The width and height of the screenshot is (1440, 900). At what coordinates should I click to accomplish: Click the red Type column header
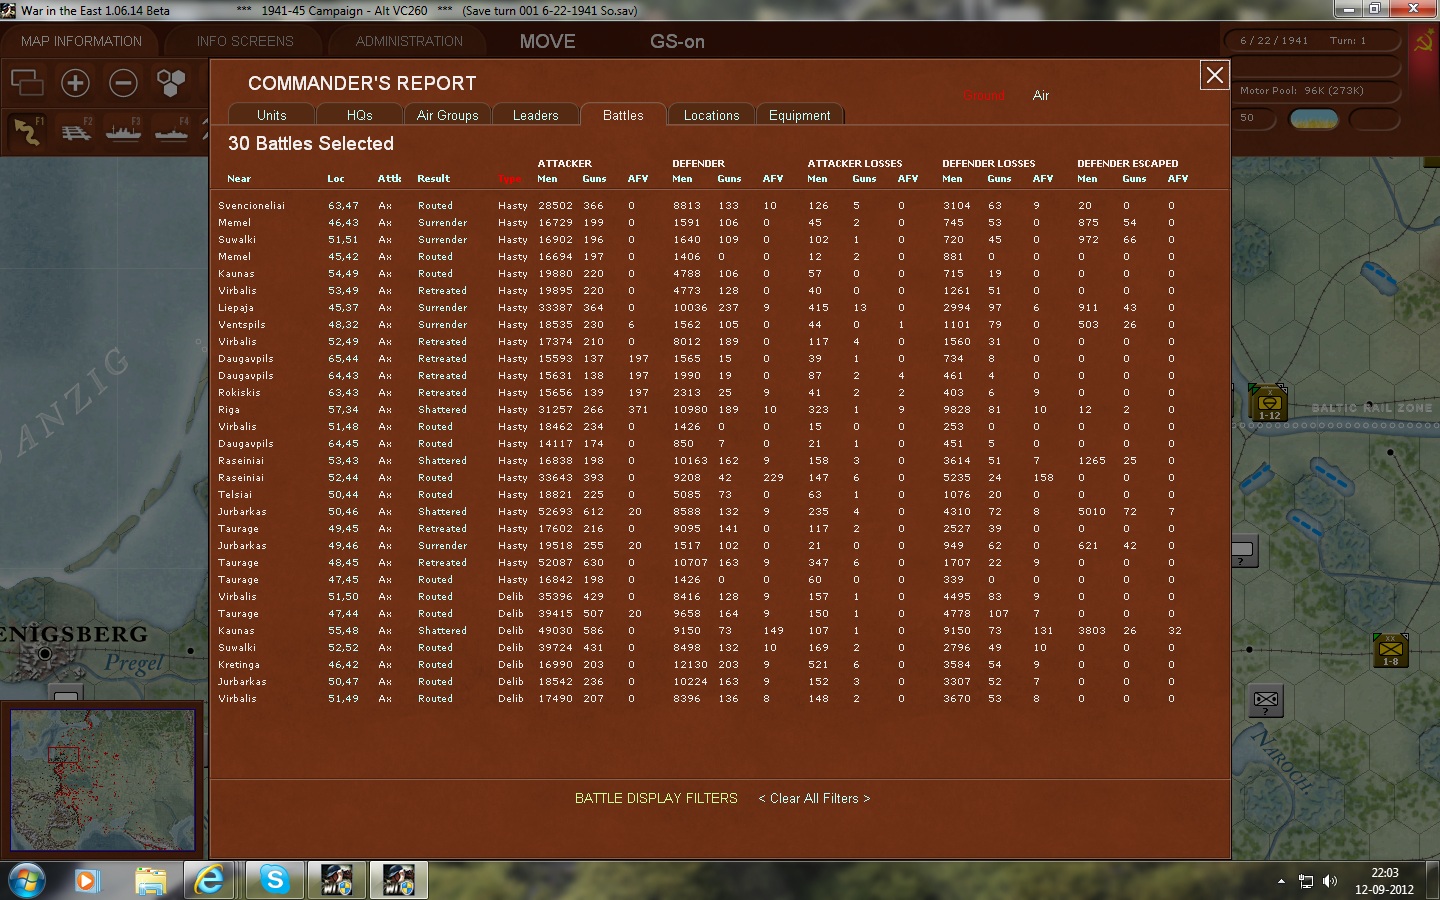pyautogui.click(x=510, y=179)
